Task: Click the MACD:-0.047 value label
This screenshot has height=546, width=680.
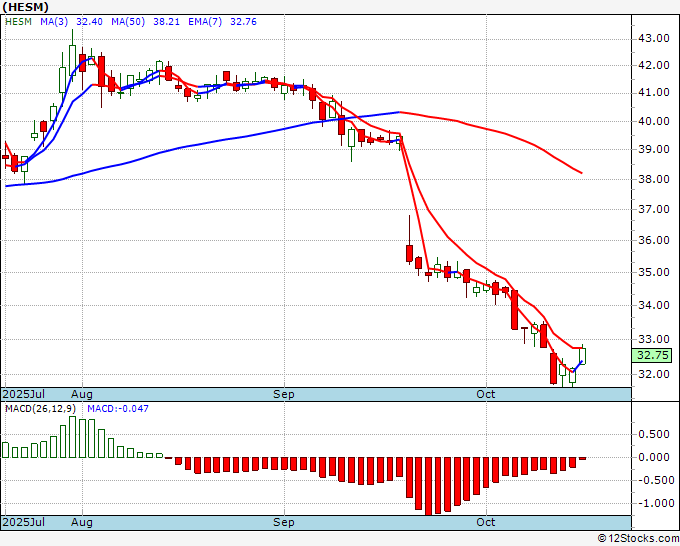Action: tap(118, 409)
